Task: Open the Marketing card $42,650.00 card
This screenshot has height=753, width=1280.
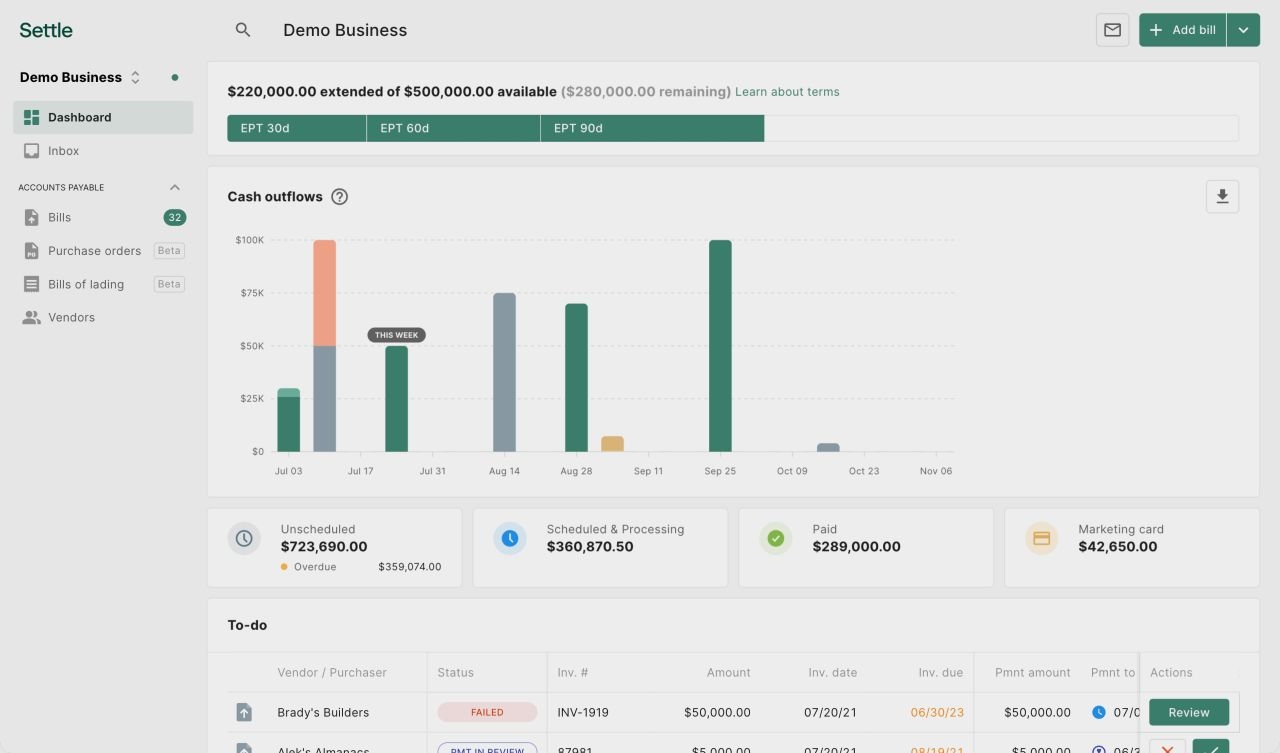Action: (1132, 547)
